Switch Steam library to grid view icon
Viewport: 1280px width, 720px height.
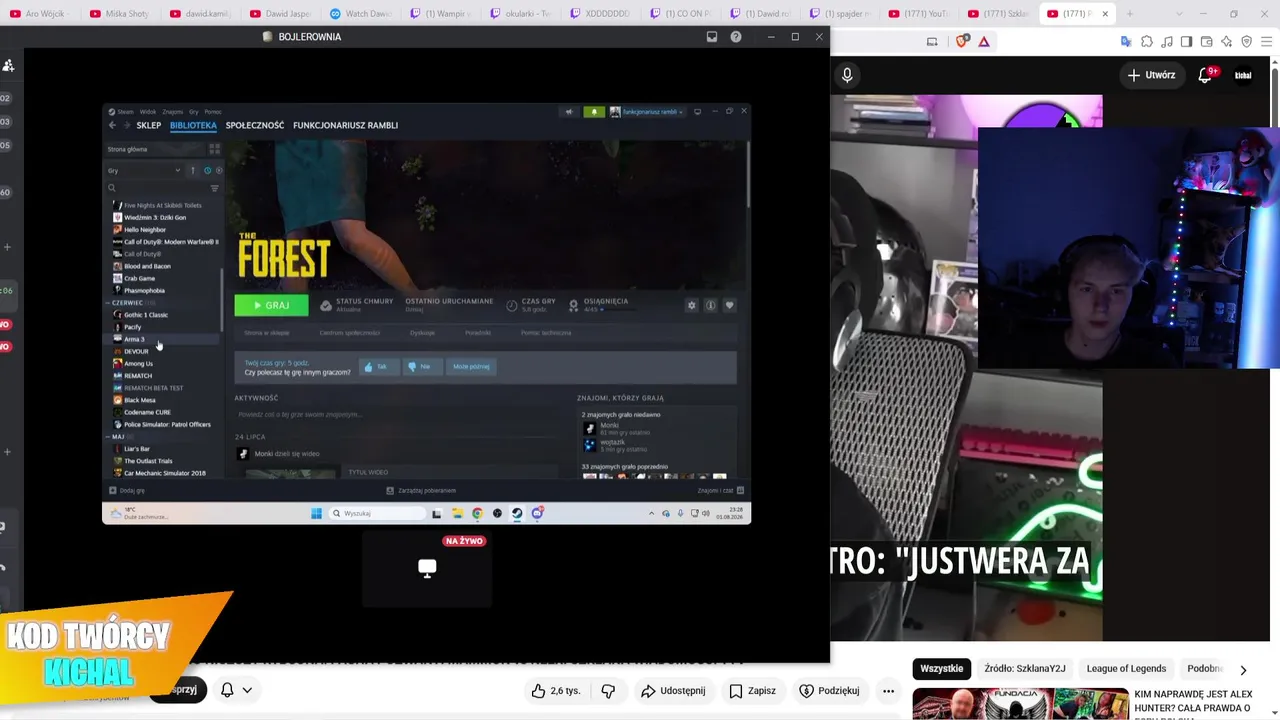[x=214, y=149]
